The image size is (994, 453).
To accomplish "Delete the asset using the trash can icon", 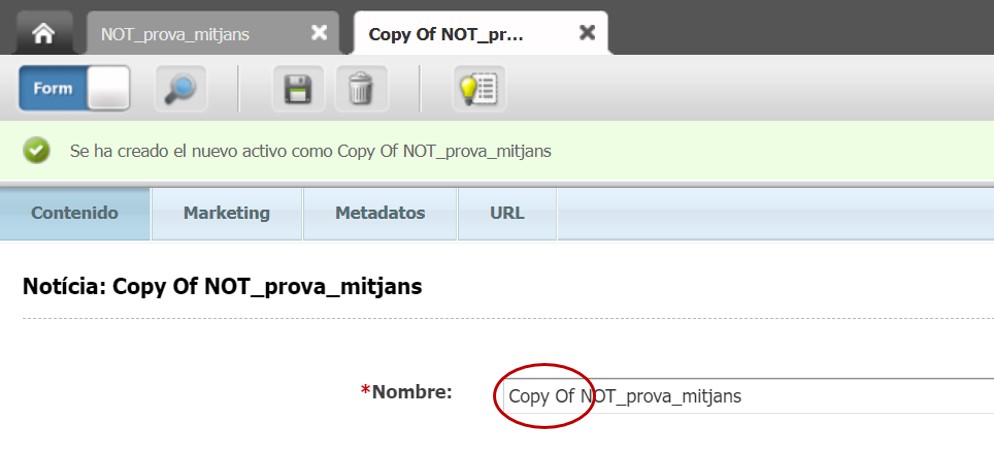I will click(361, 89).
